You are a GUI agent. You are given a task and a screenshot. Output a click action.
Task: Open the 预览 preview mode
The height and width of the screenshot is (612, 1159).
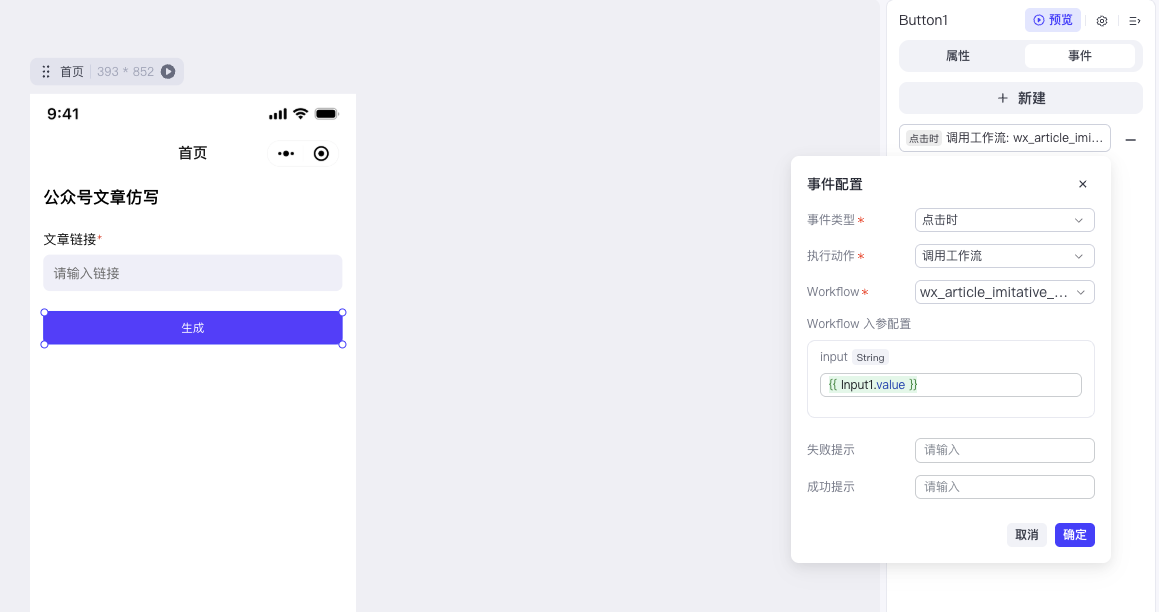(1052, 20)
